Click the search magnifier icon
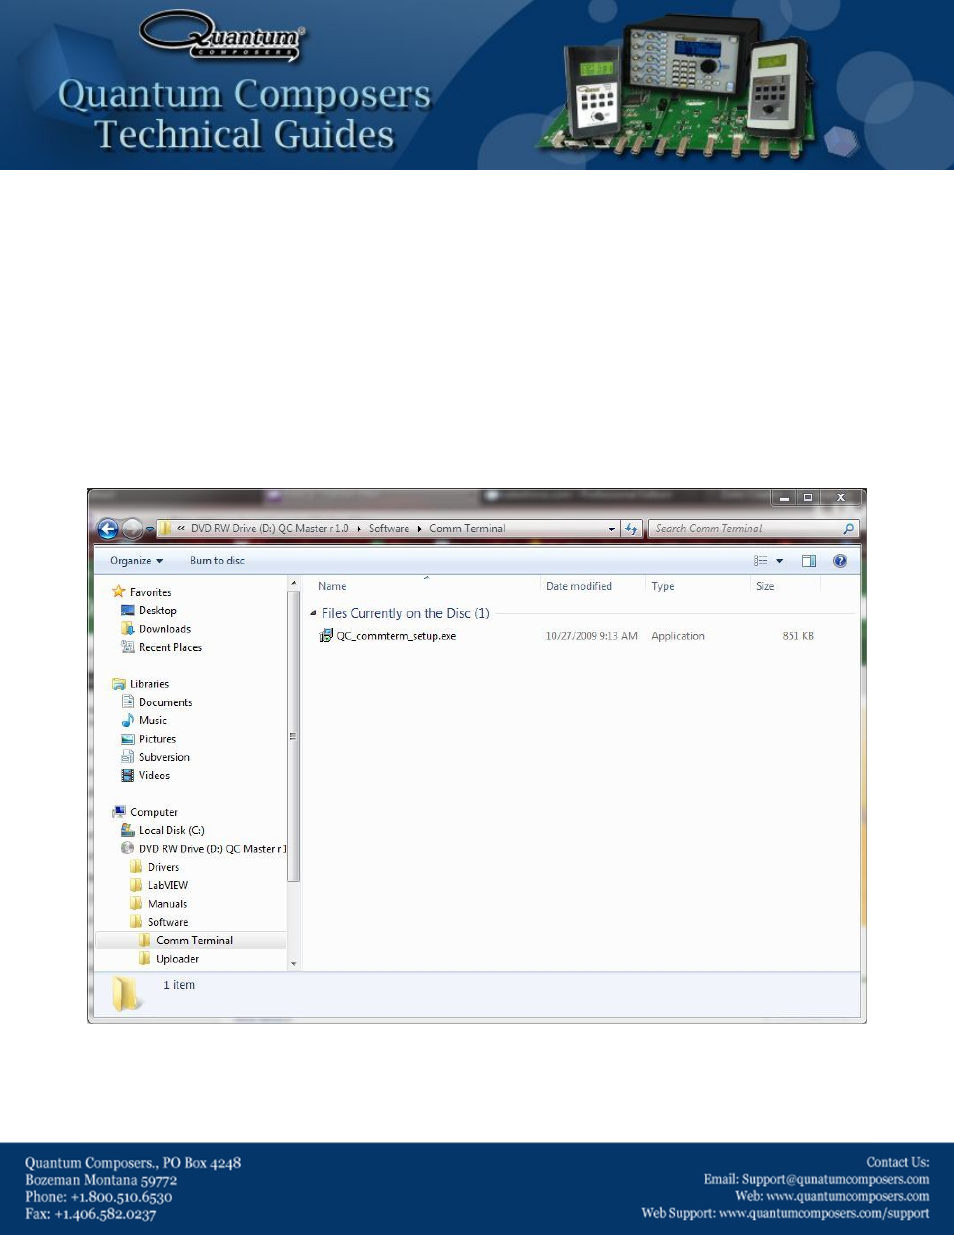 [849, 528]
